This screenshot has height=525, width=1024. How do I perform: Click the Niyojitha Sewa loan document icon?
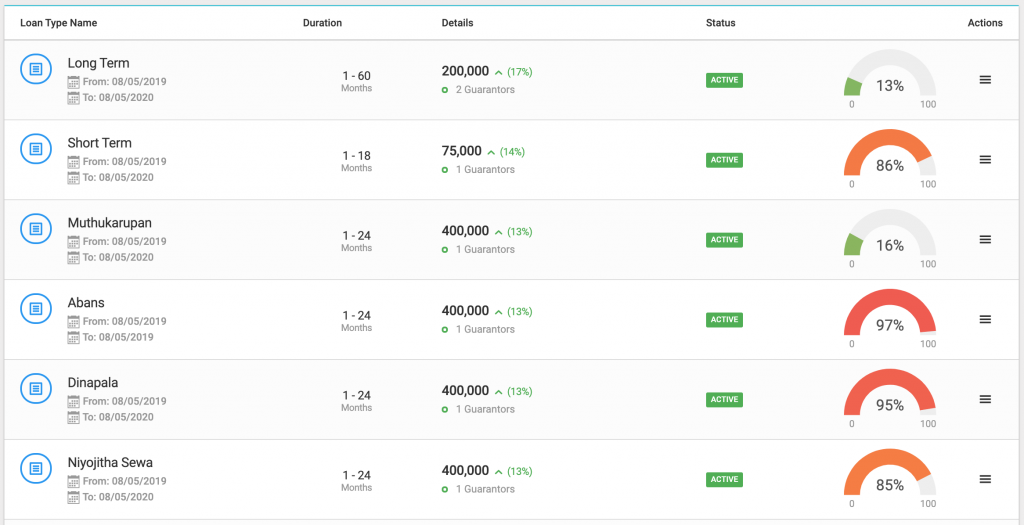point(36,468)
